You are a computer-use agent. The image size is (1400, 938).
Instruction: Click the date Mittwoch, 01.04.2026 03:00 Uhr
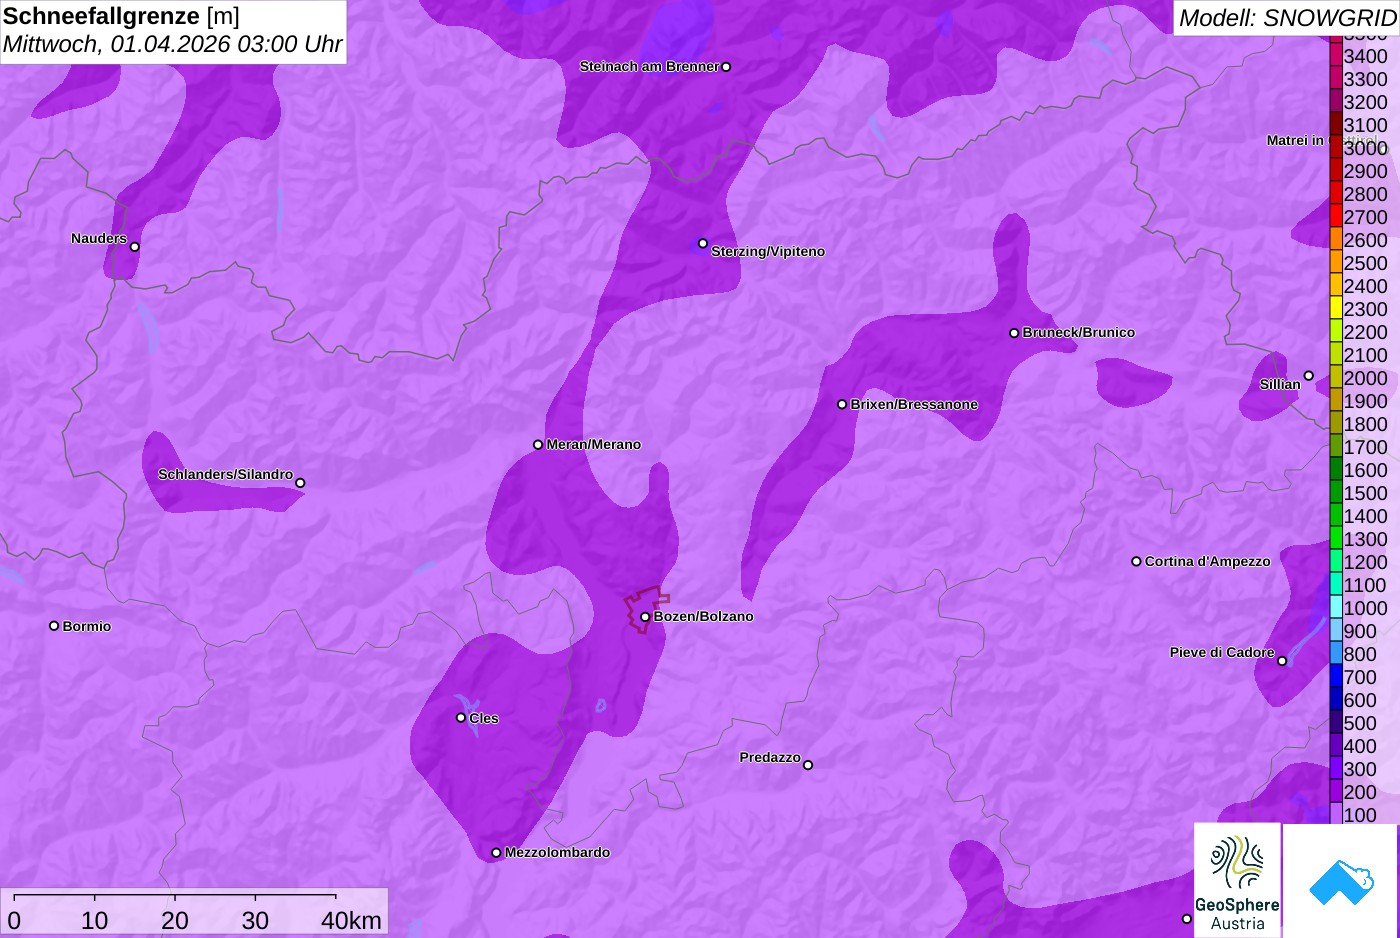pos(172,44)
